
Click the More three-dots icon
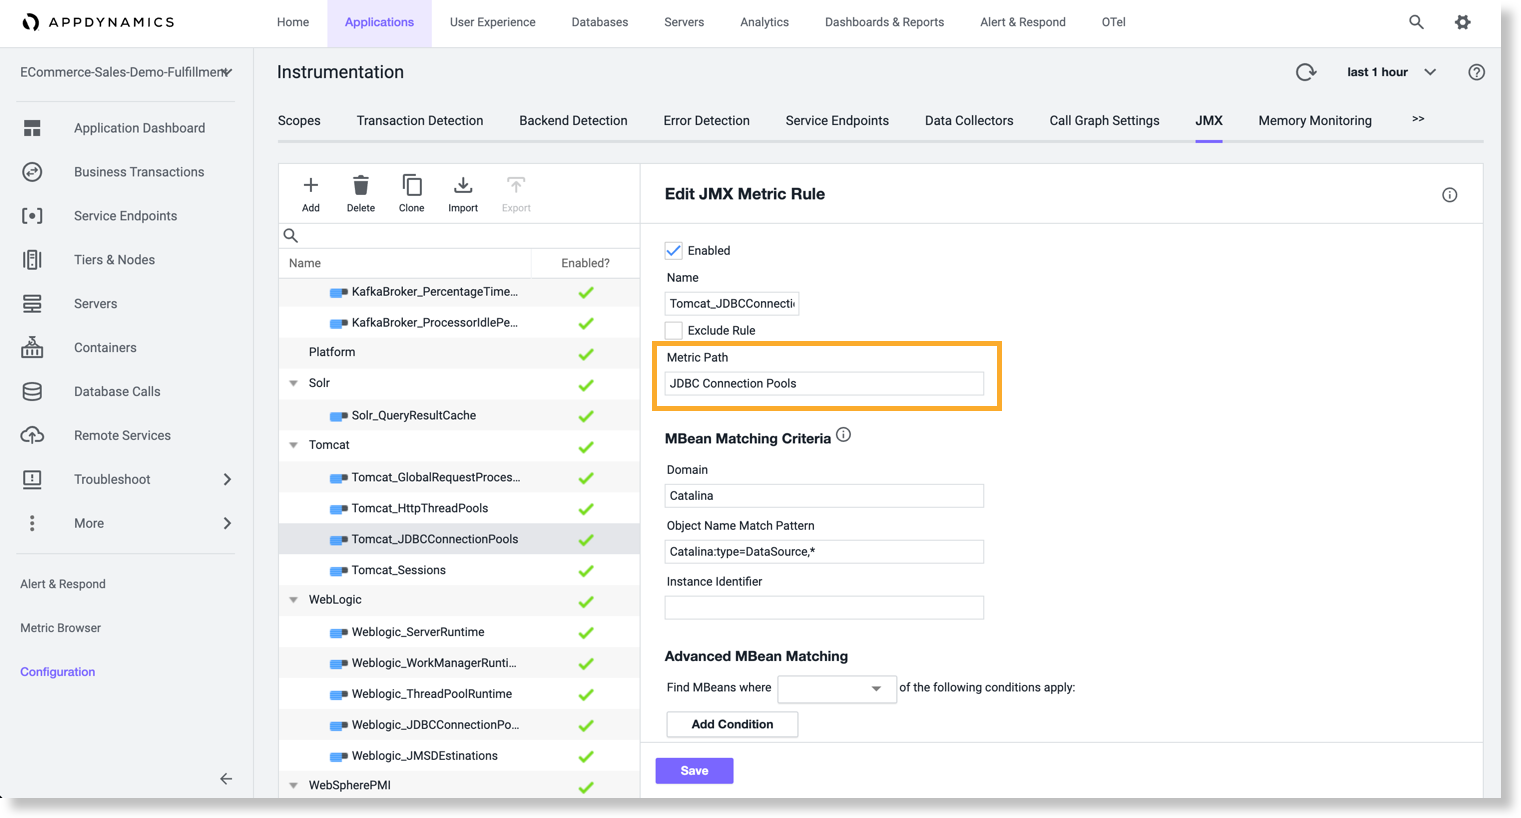click(32, 524)
